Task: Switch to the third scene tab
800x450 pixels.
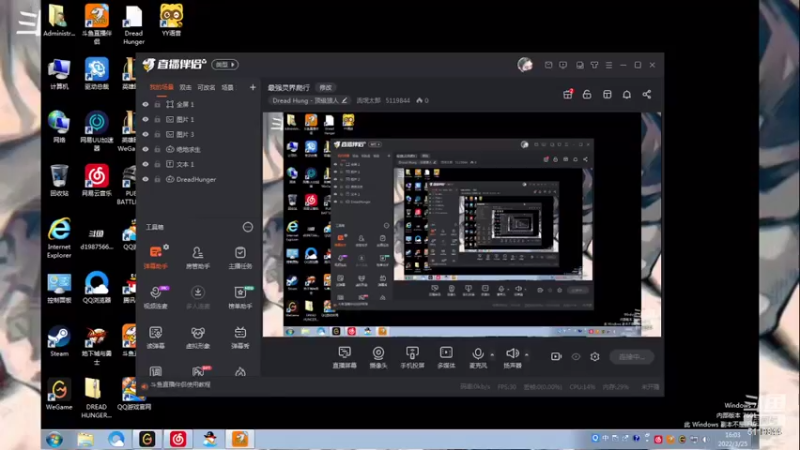Action: point(206,88)
